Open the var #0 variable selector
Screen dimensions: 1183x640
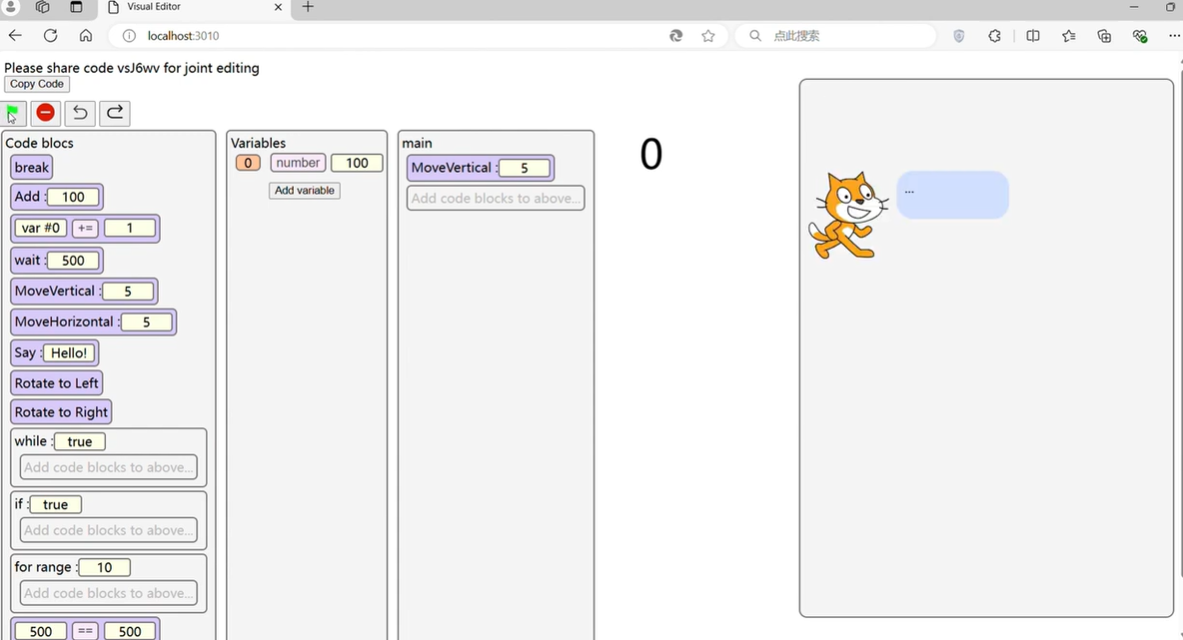click(41, 228)
